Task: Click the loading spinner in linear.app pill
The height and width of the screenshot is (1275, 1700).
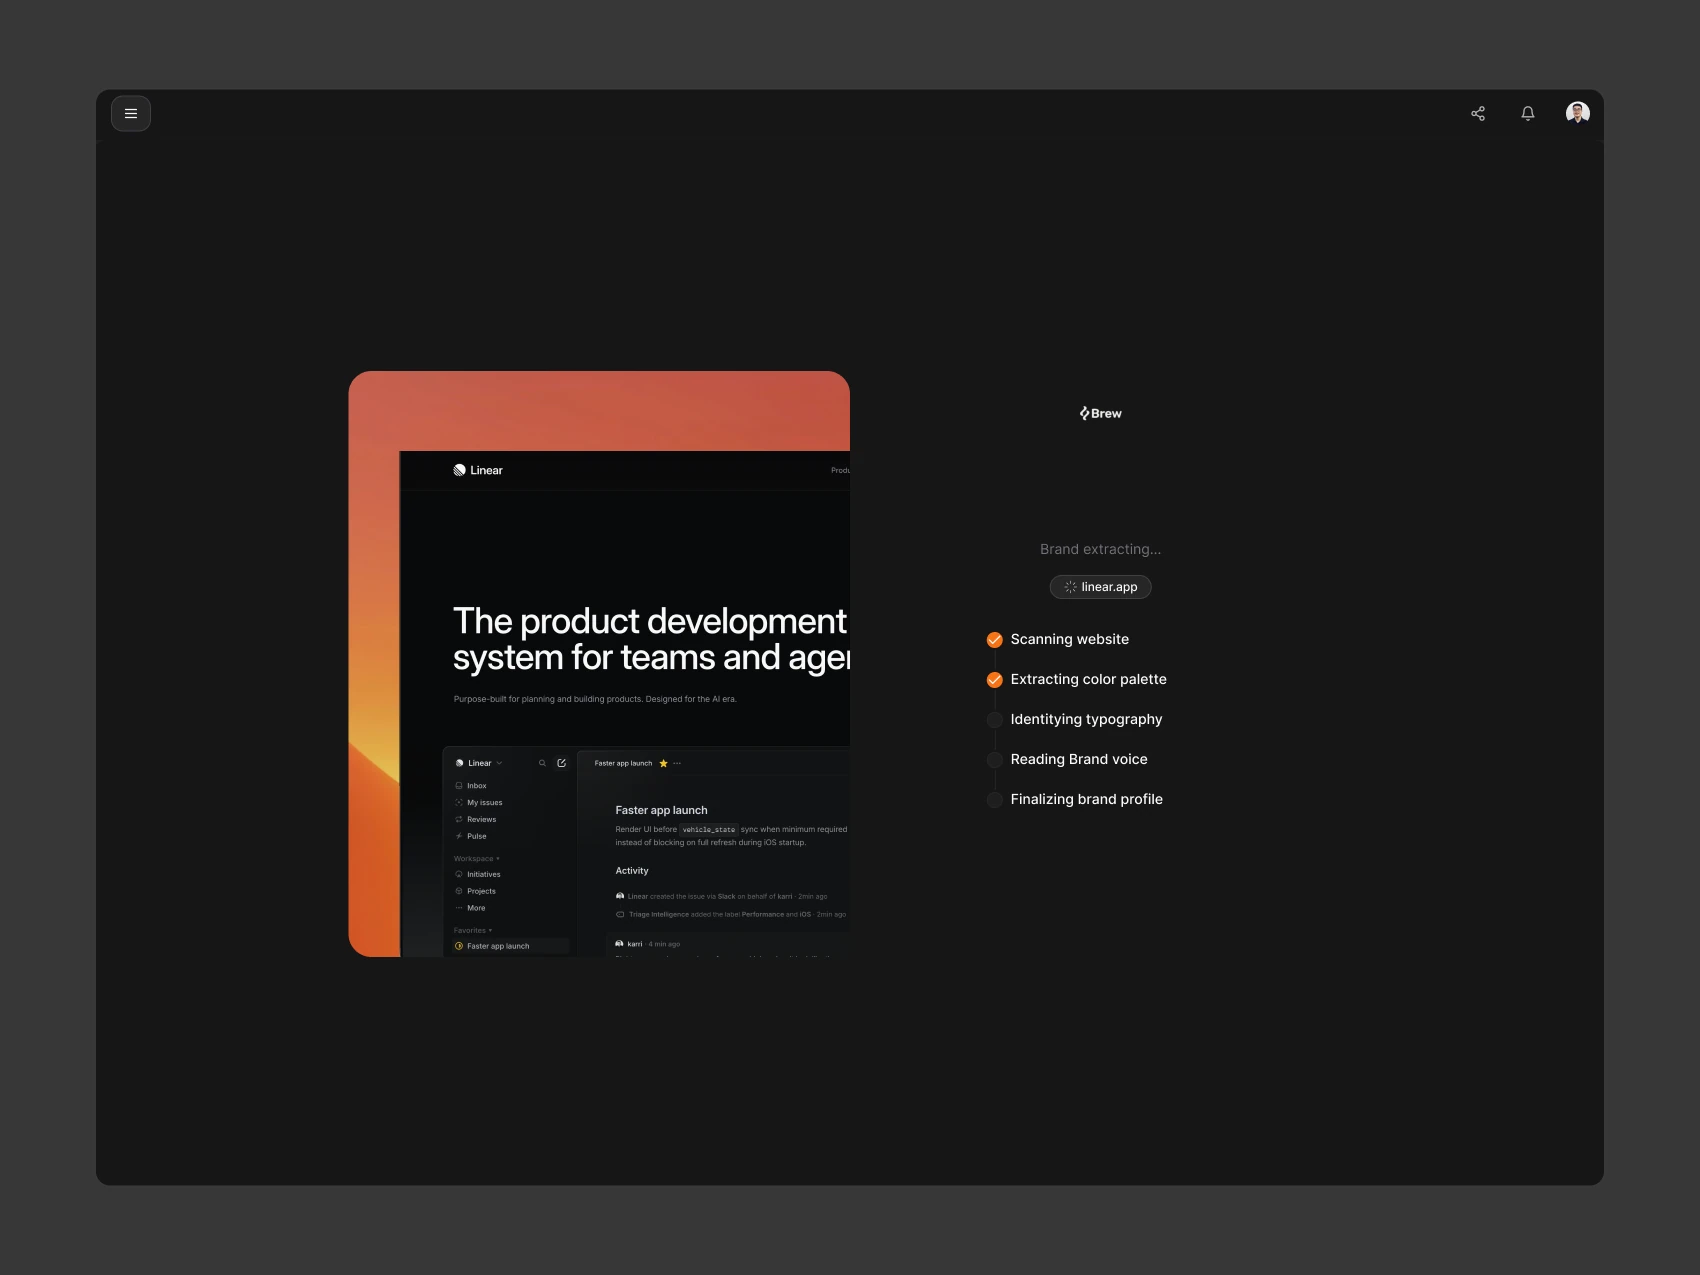Action: [x=1070, y=587]
